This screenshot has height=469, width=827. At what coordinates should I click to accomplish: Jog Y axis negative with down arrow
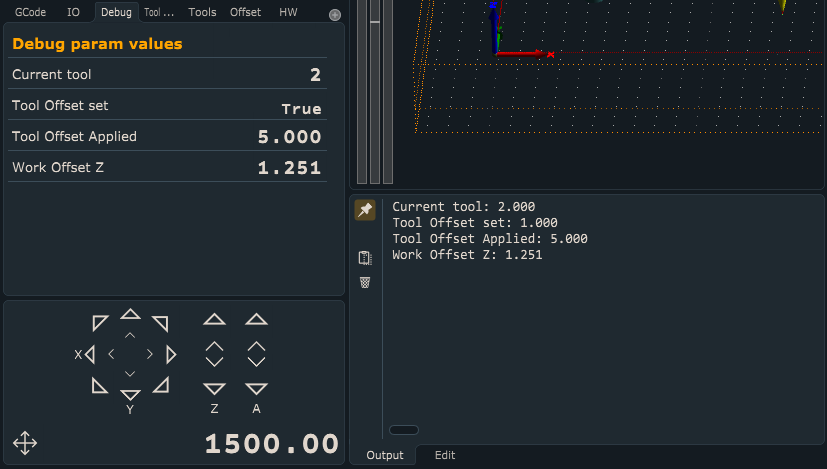click(x=130, y=394)
